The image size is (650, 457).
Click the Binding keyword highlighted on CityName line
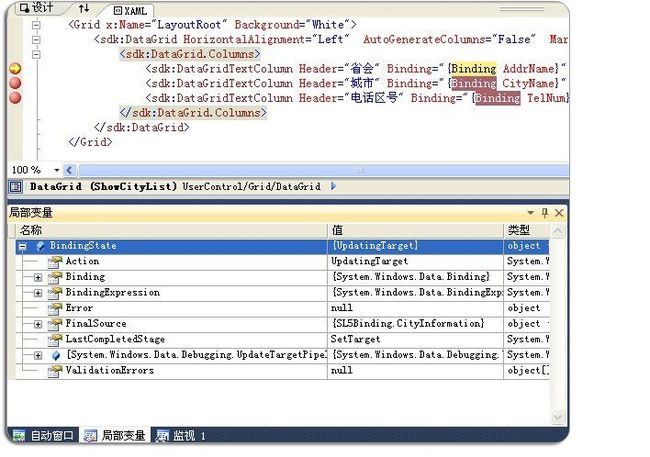click(x=474, y=83)
